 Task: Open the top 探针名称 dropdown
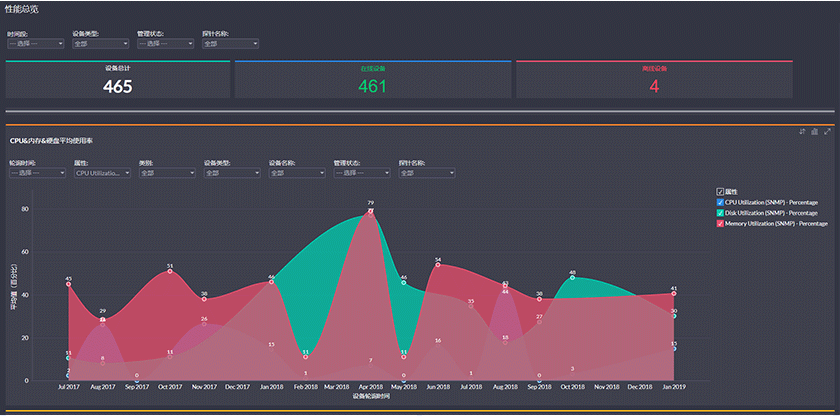(x=230, y=44)
